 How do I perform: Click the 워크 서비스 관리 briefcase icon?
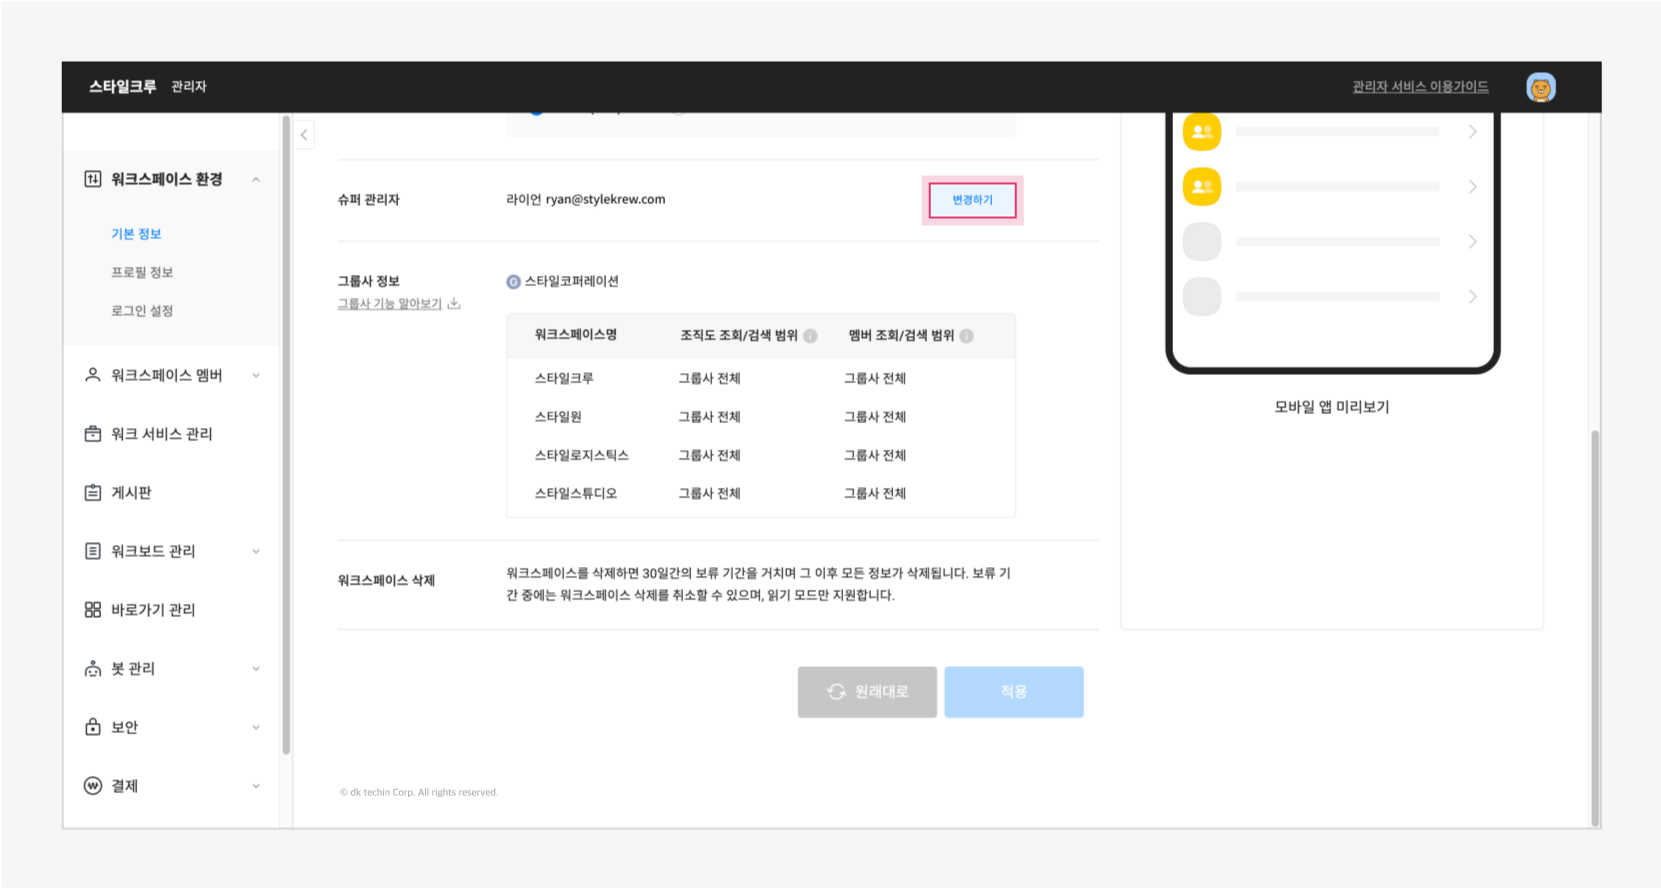[93, 434]
